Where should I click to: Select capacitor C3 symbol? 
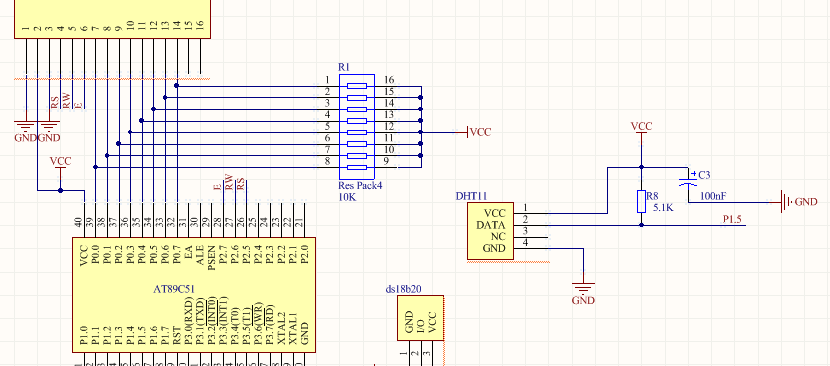tap(688, 179)
